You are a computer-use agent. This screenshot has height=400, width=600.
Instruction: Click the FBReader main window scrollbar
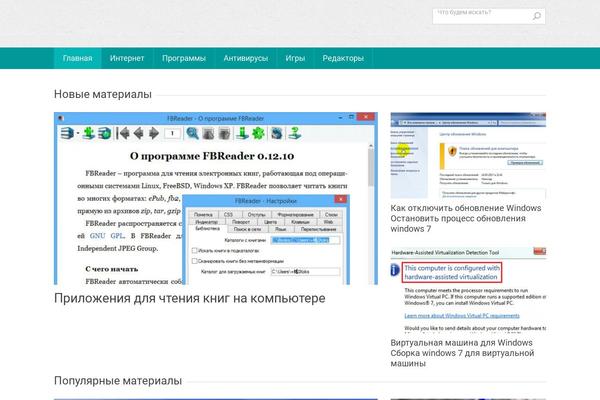click(x=370, y=213)
